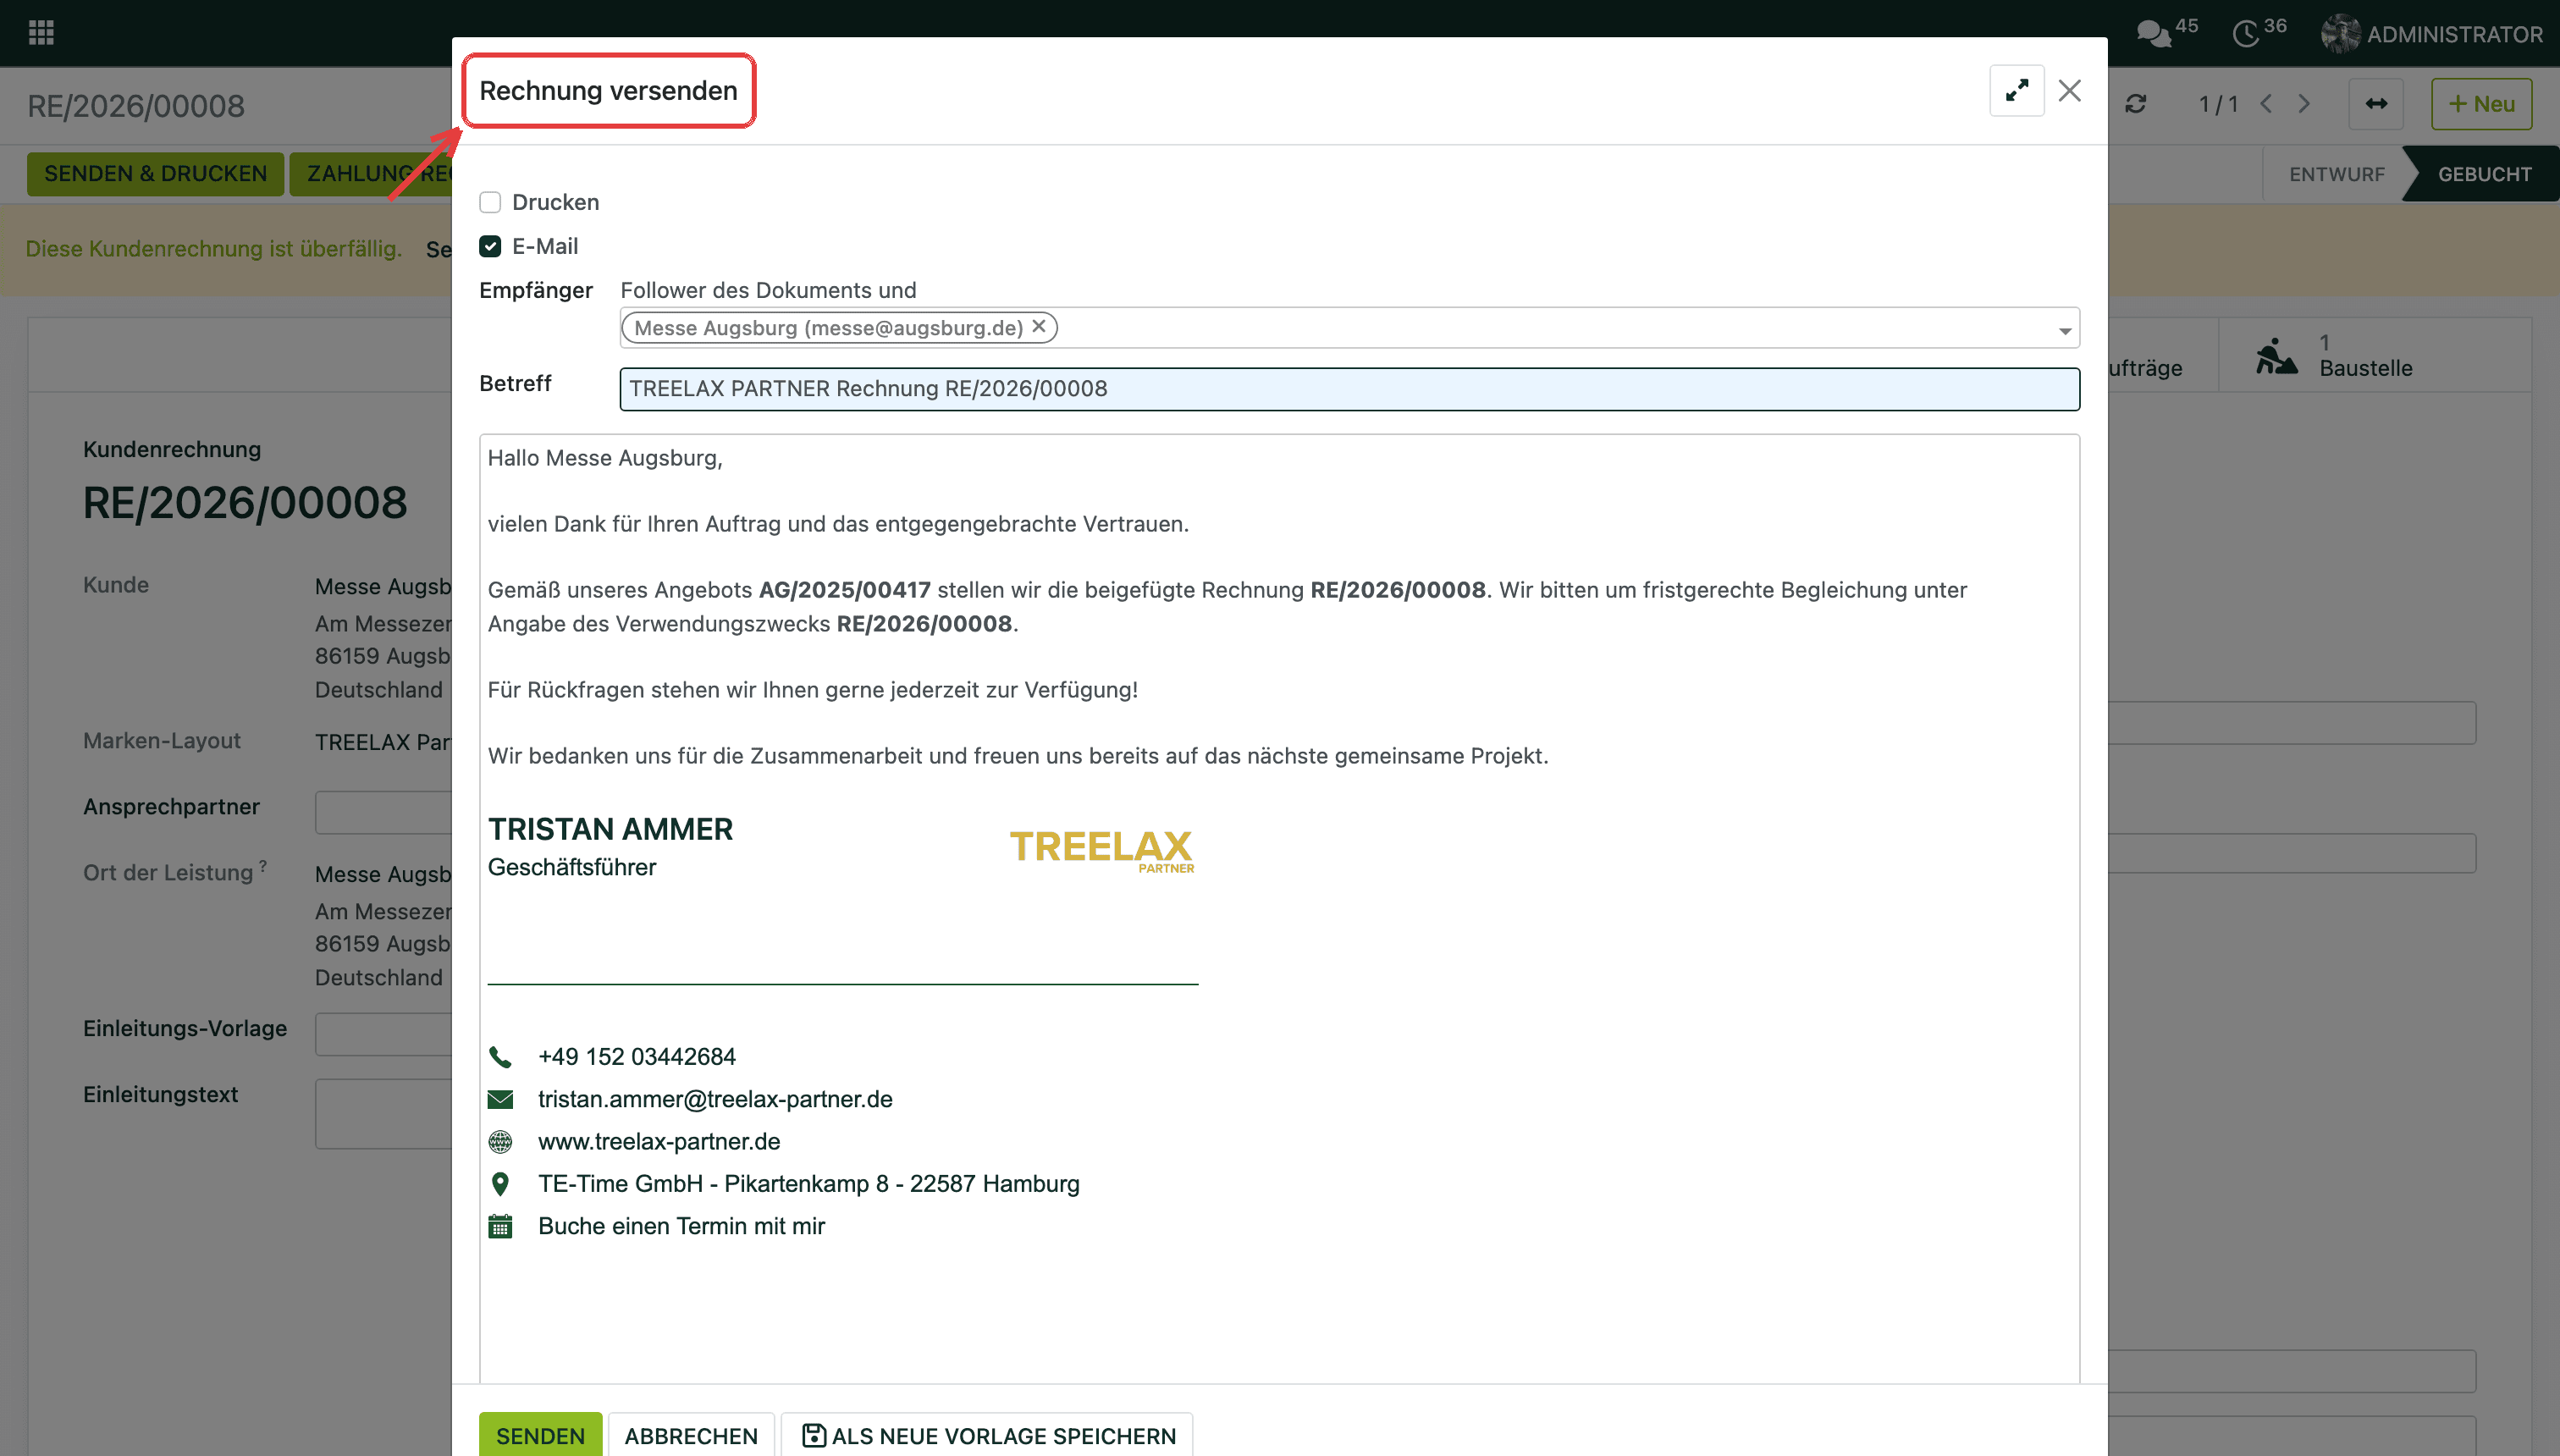The height and width of the screenshot is (1456, 2560).
Task: Click the Einleitungstext field in the invoice form
Action: pos(384,1113)
